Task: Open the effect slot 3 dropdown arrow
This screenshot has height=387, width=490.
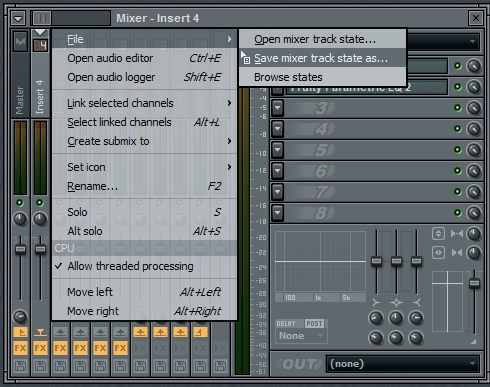Action: (277, 108)
